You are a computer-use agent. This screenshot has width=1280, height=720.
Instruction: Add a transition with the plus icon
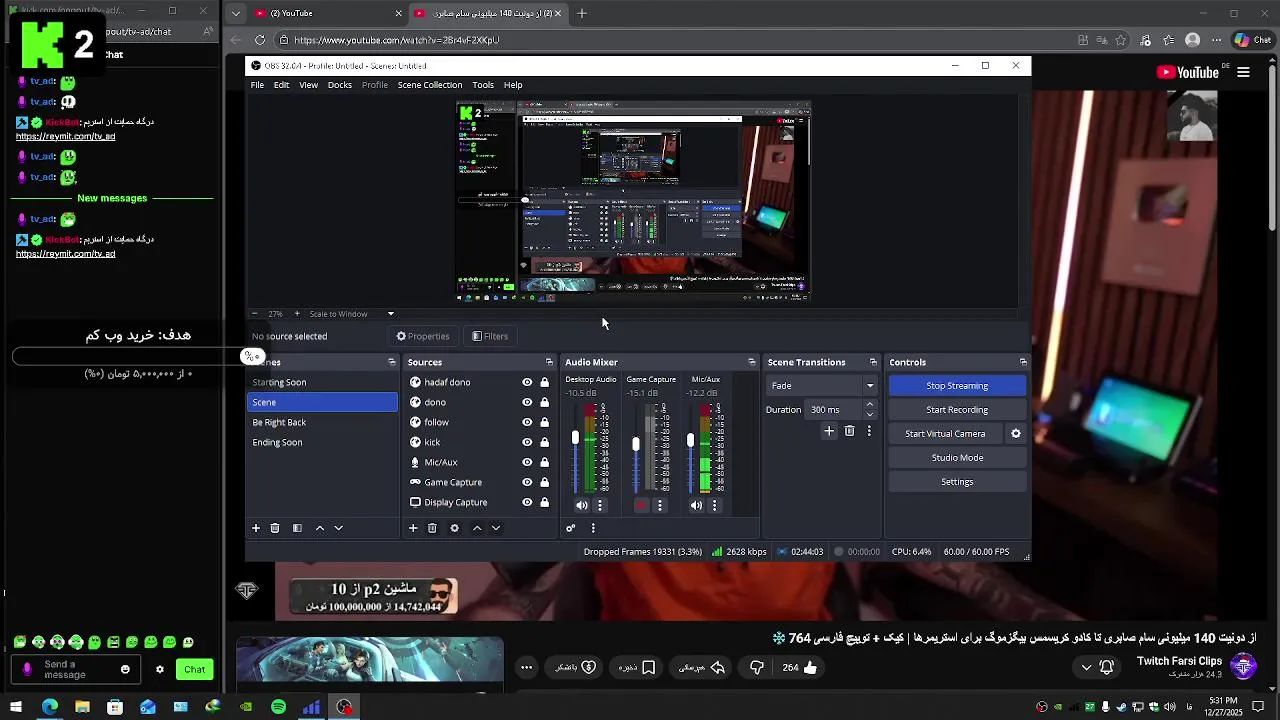tap(829, 431)
